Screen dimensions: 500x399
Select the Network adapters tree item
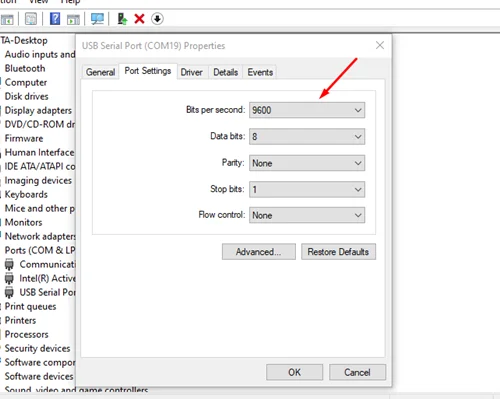(x=40, y=236)
